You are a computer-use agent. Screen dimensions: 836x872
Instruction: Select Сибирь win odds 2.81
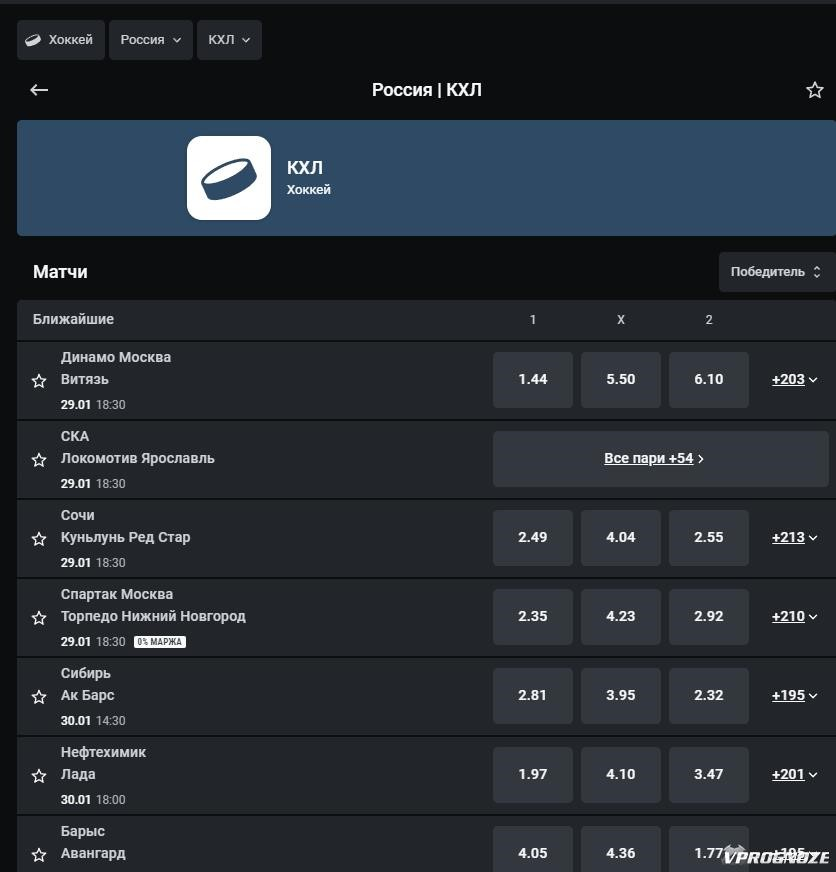533,696
